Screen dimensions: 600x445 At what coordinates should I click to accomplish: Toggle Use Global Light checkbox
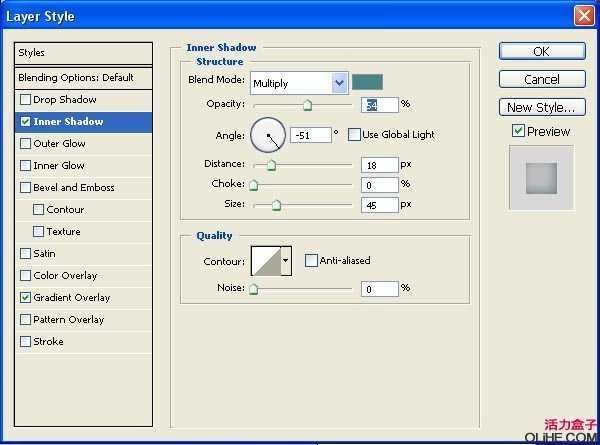(354, 134)
